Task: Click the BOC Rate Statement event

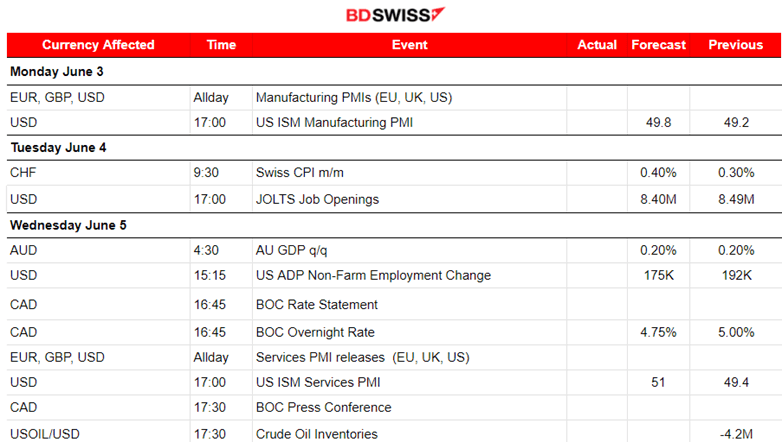Action: (316, 304)
